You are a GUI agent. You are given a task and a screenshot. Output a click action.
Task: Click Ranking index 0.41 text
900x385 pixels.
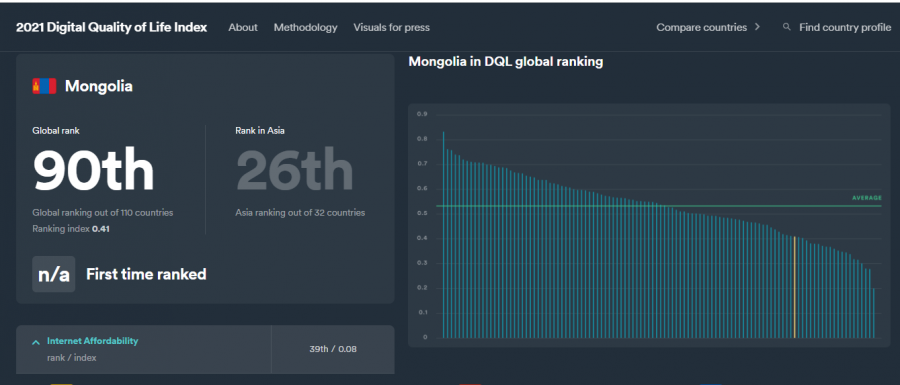71,229
